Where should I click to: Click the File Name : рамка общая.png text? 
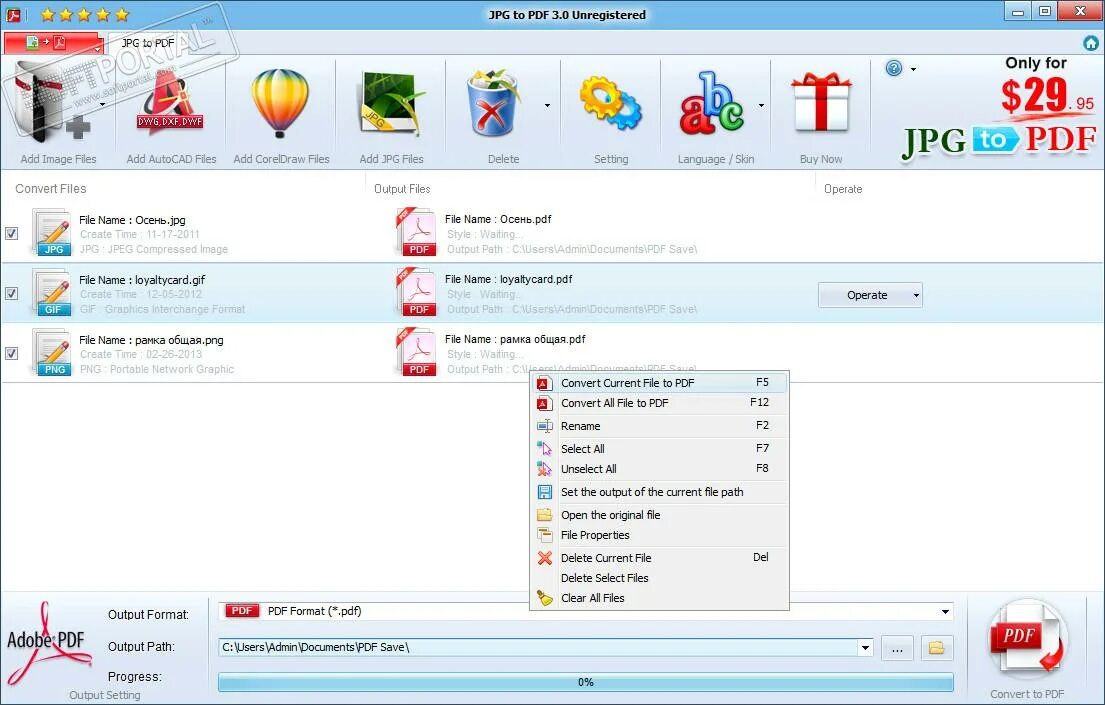(x=151, y=340)
